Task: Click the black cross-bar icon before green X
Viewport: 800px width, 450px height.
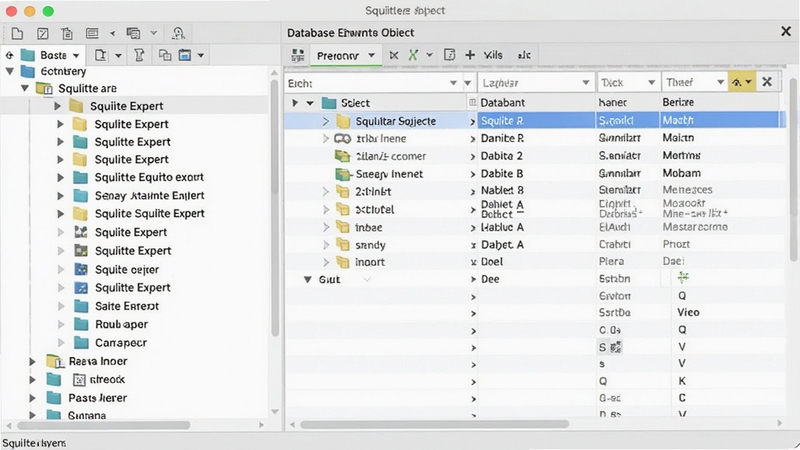Action: tap(394, 55)
